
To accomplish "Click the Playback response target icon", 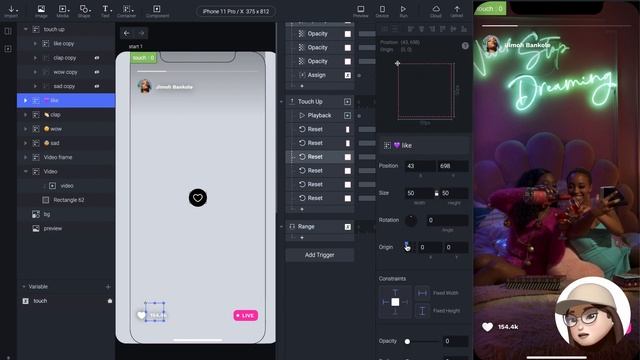I will point(347,116).
